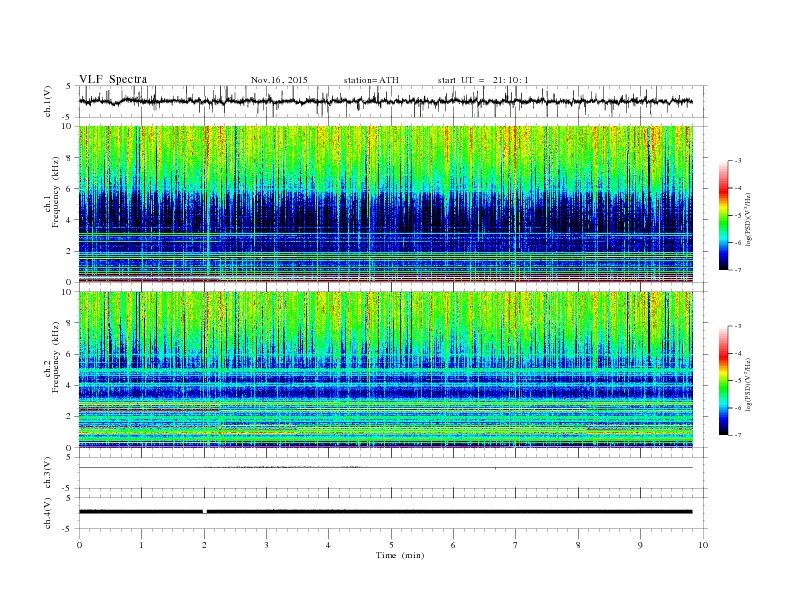Click the "ch.1(V)" axis label
792x612 pixels.
point(47,102)
